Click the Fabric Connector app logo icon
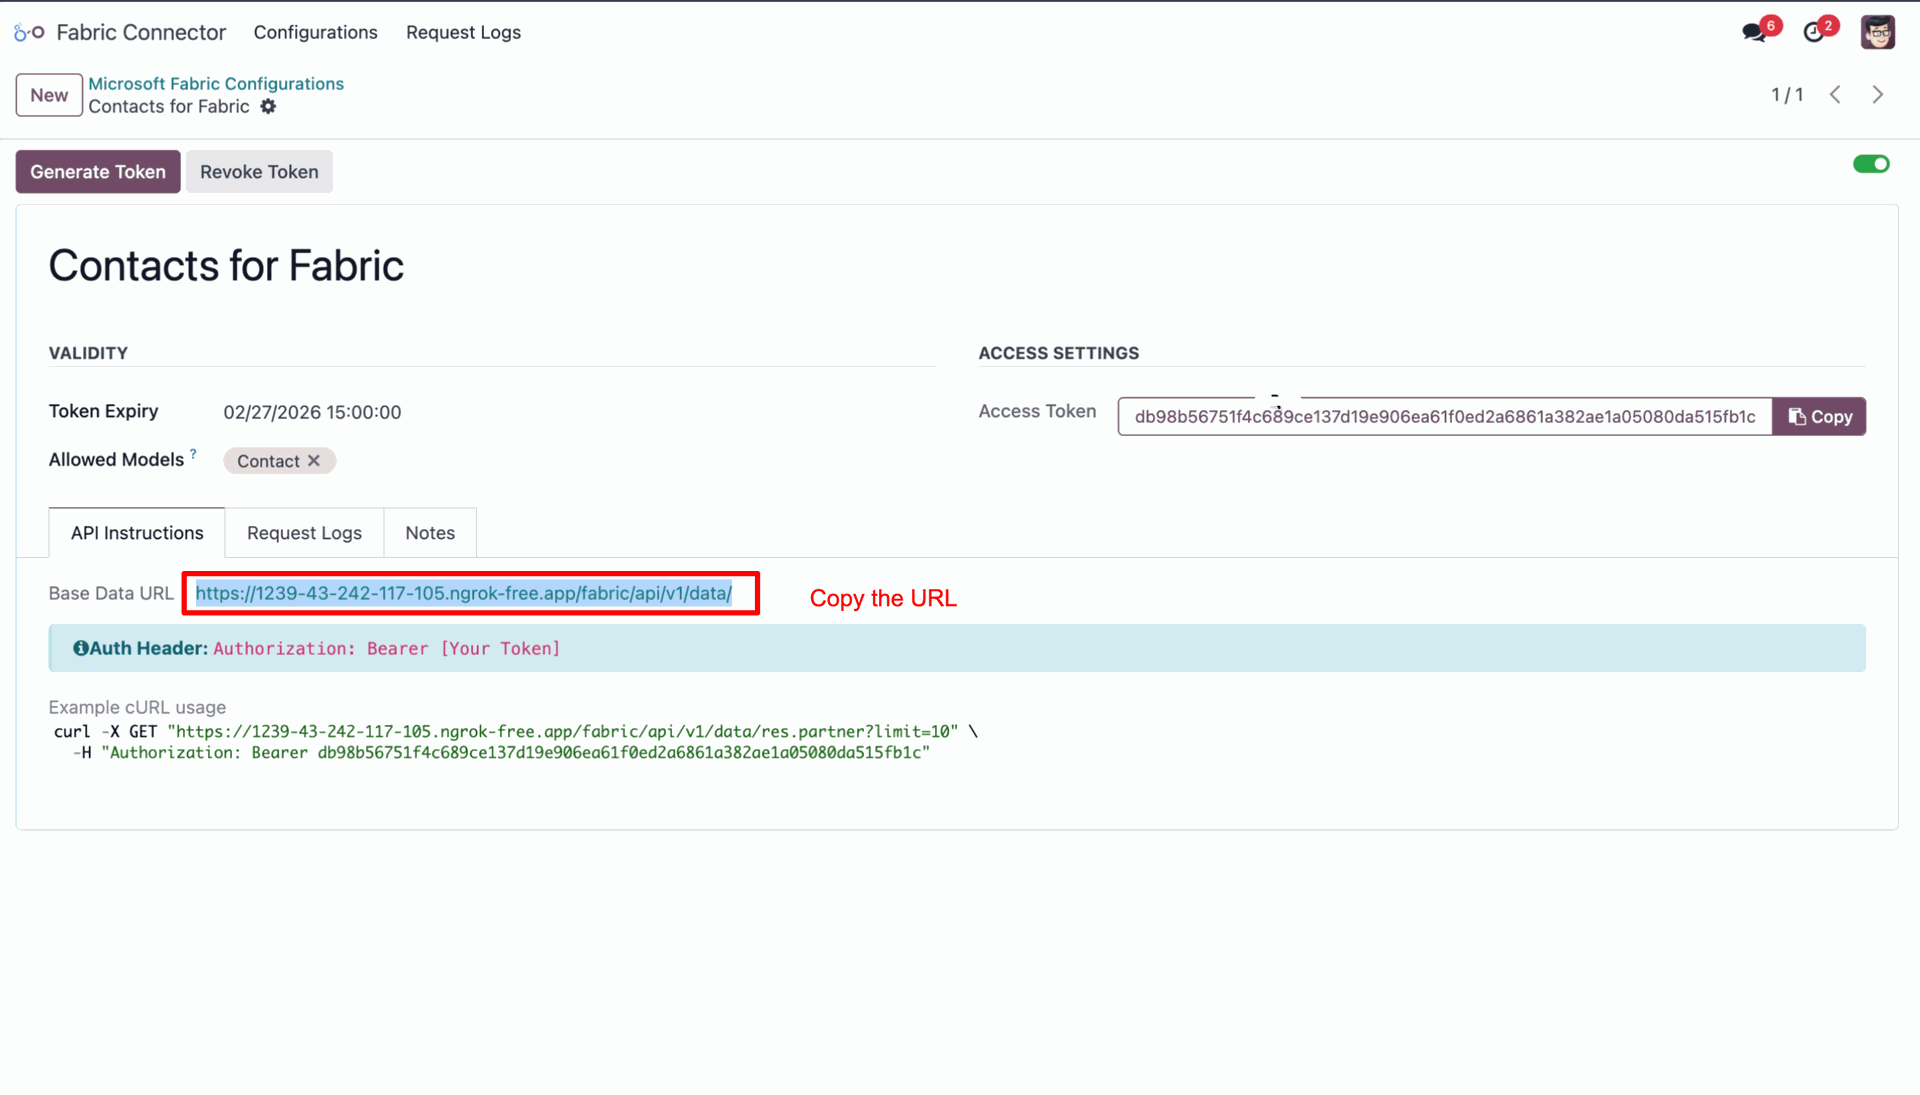 [x=29, y=32]
